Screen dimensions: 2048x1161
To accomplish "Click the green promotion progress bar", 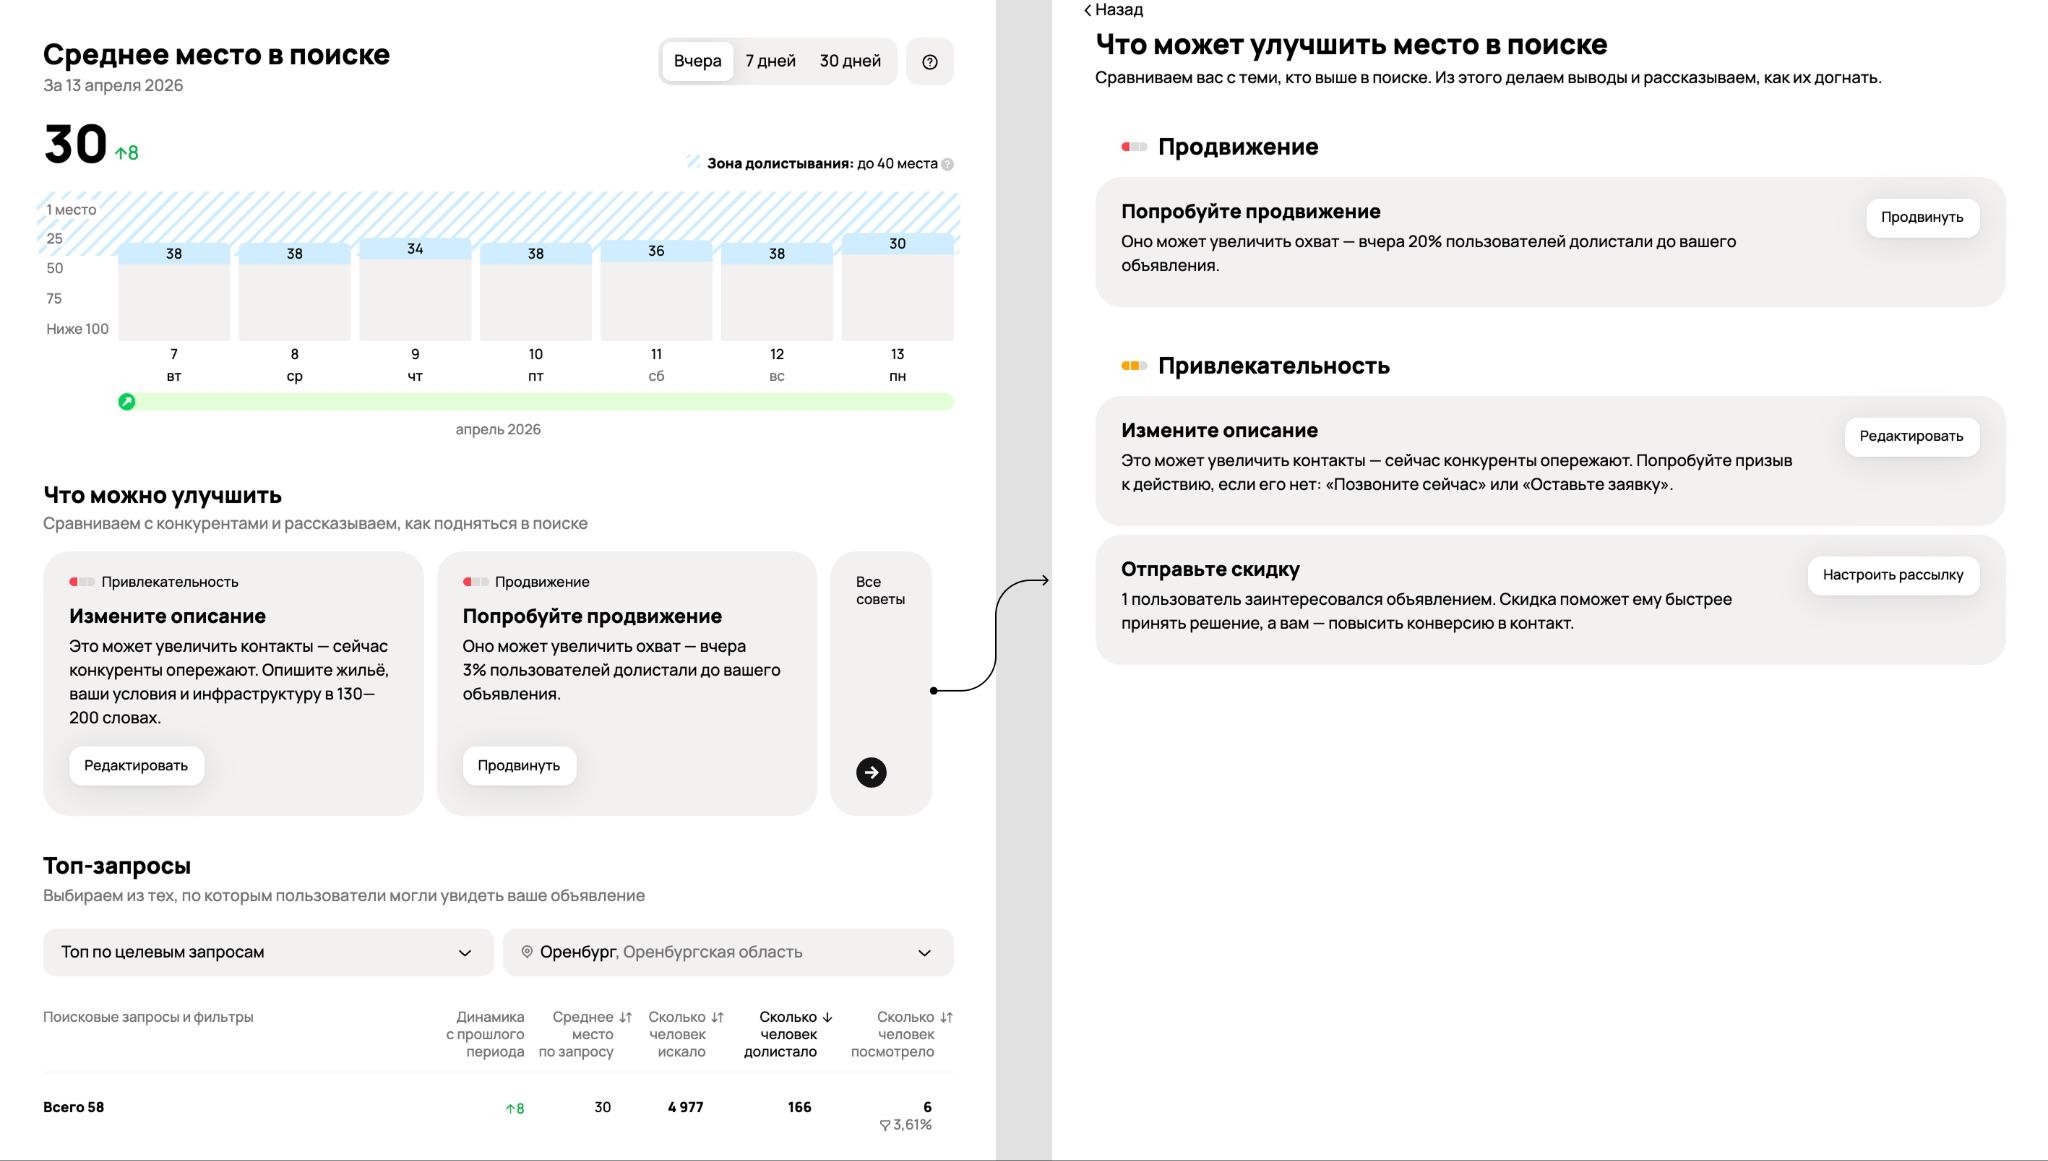I will [540, 402].
